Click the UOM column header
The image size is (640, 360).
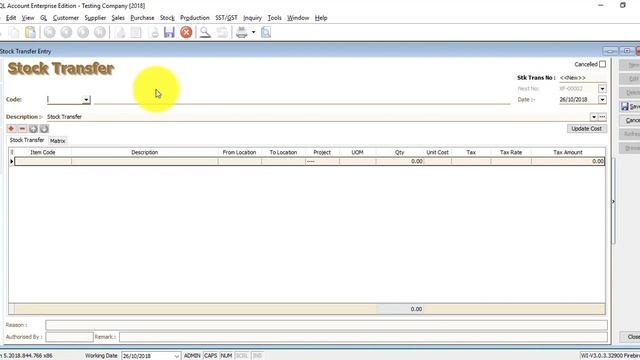(357, 152)
